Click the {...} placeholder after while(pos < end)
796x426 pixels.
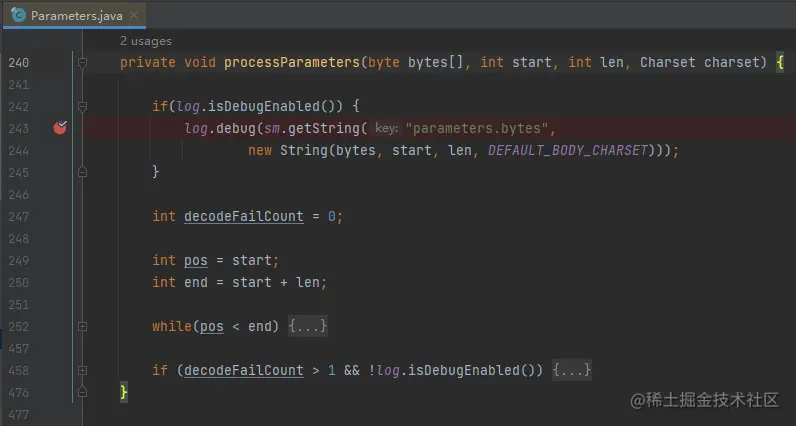pos(308,326)
